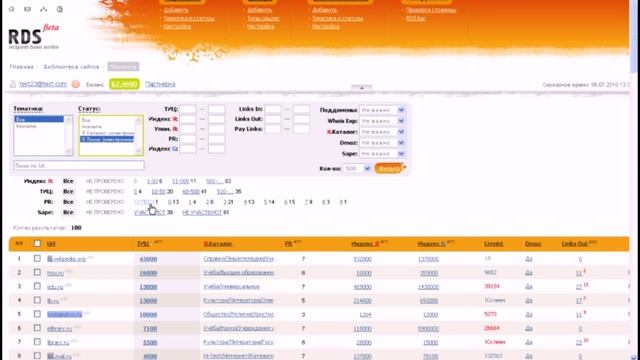This screenshot has height=360, width=640.
Task: Open the Dmoz filter dropdown
Action: [x=382, y=143]
